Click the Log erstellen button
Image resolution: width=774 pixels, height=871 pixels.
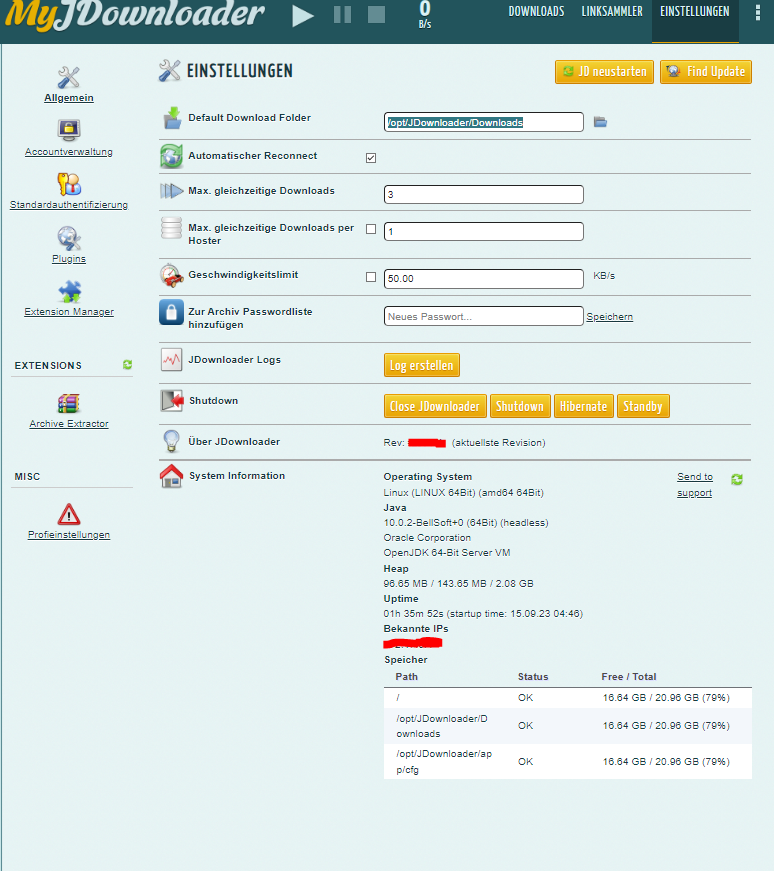(x=422, y=365)
